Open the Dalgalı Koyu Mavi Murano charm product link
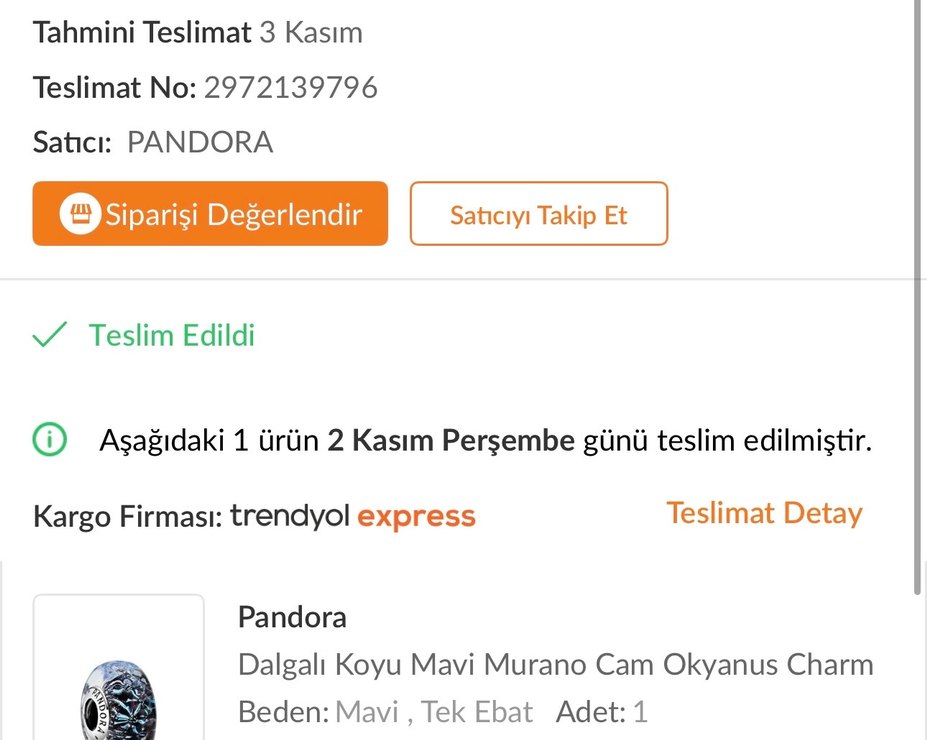927x740 pixels. point(556,664)
